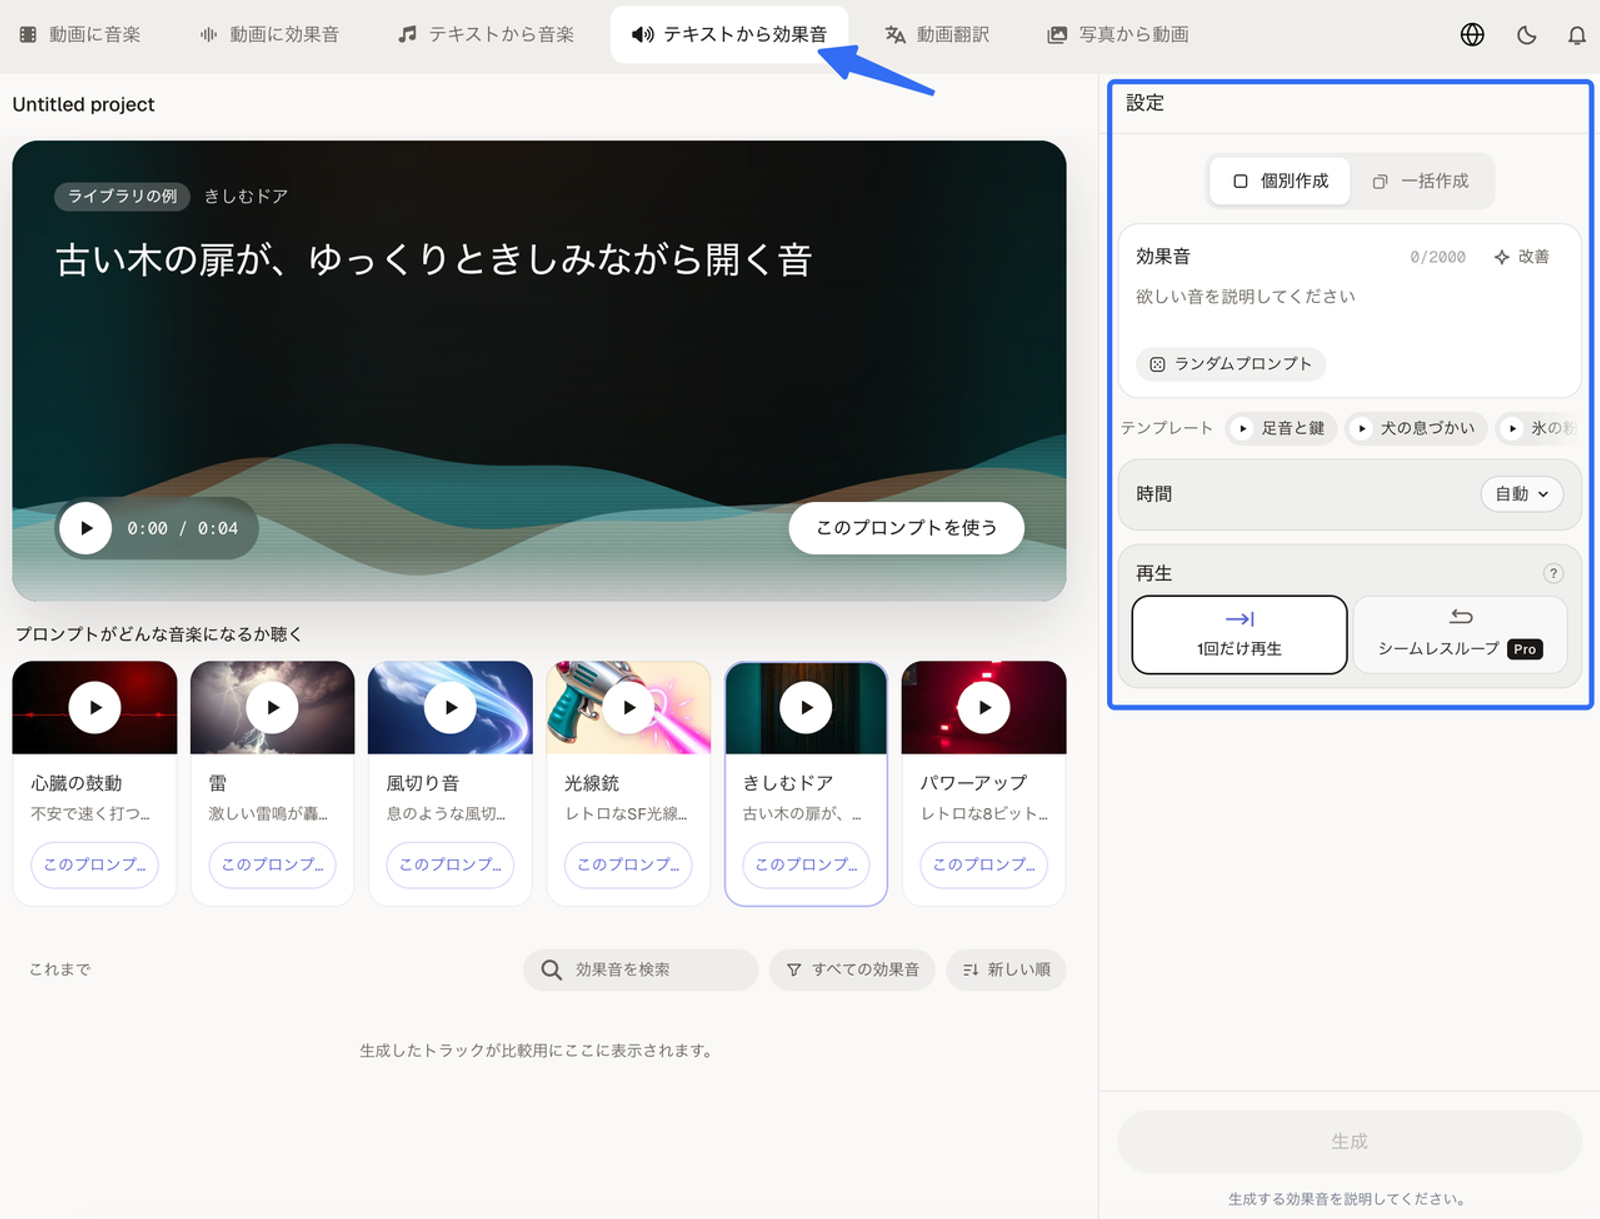1600x1219 pixels.
Task: Click the 0/2000 character counter
Action: pyautogui.click(x=1438, y=257)
